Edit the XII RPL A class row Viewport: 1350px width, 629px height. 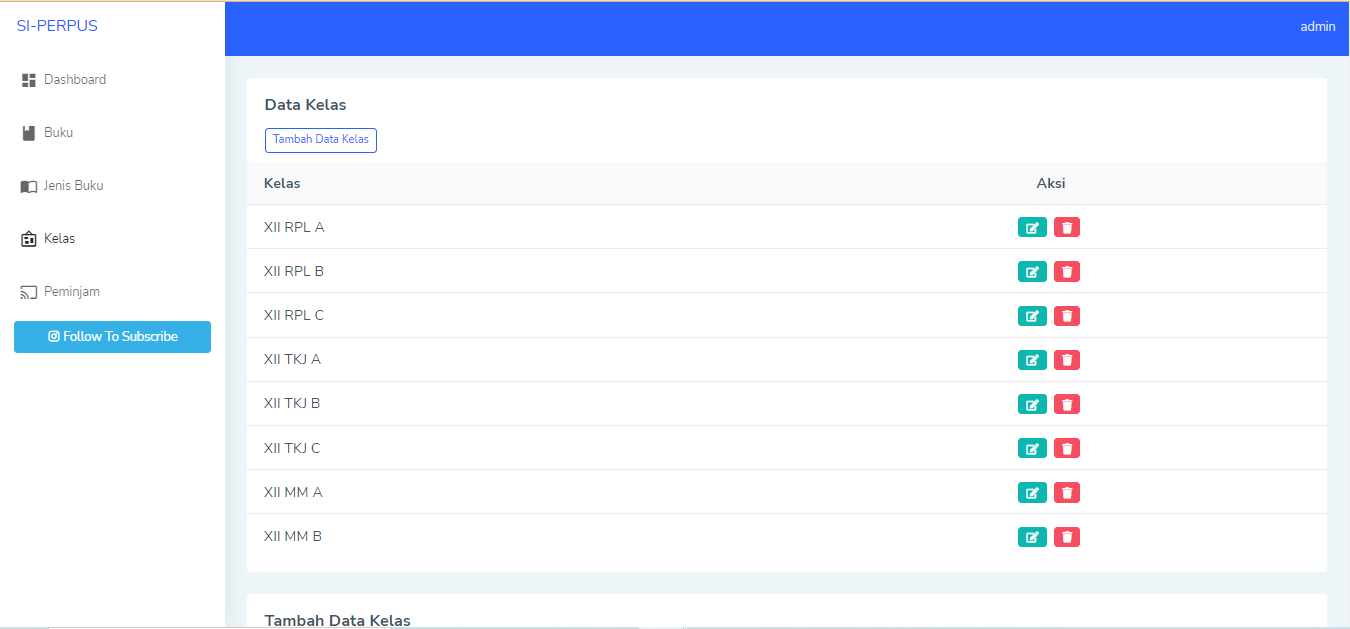(x=1032, y=228)
